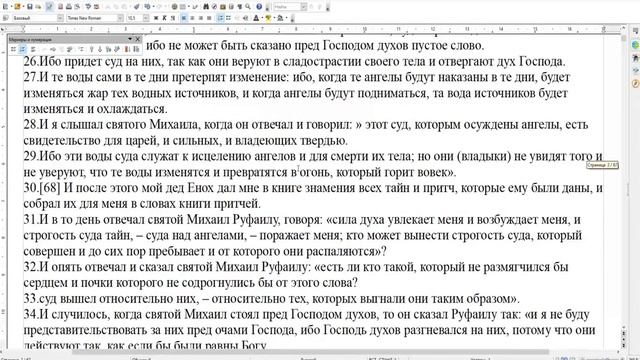The image size is (640, 360).
Task: Open the Find field history dropdown
Action: pos(304,7)
